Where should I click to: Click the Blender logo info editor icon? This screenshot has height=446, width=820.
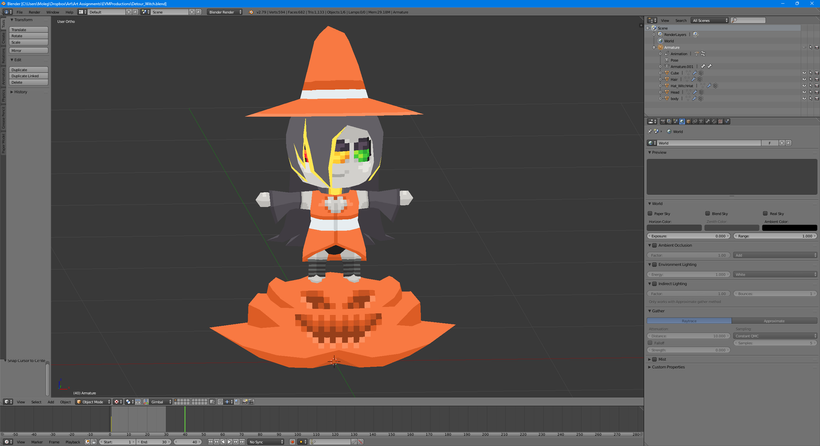(5, 12)
